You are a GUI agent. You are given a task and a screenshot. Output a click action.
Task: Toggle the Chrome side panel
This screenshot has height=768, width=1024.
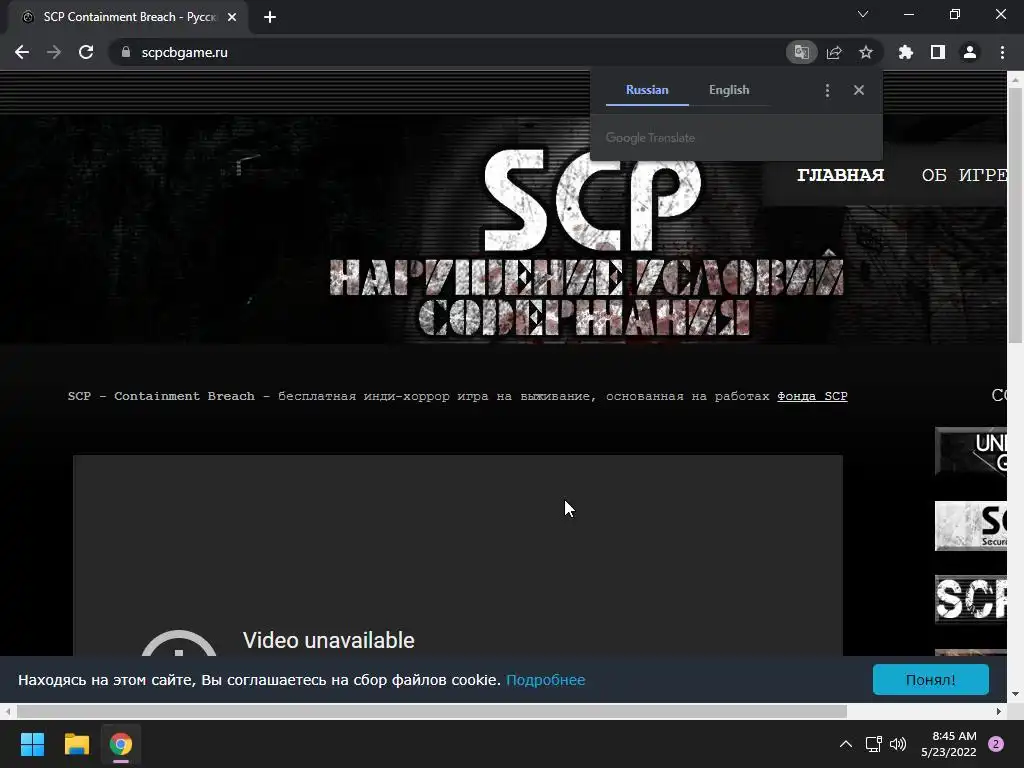[x=938, y=52]
